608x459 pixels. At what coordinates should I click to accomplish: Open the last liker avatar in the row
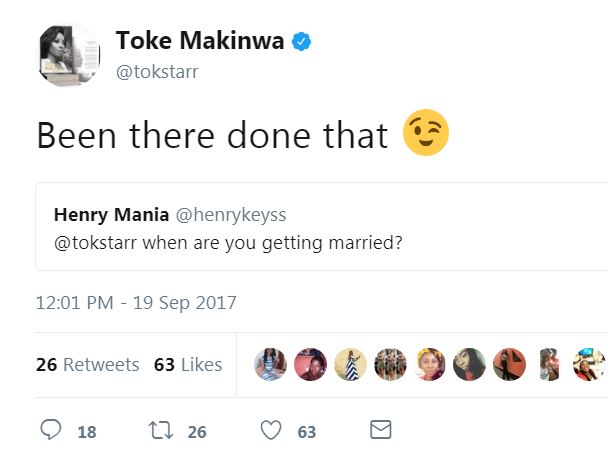589,365
